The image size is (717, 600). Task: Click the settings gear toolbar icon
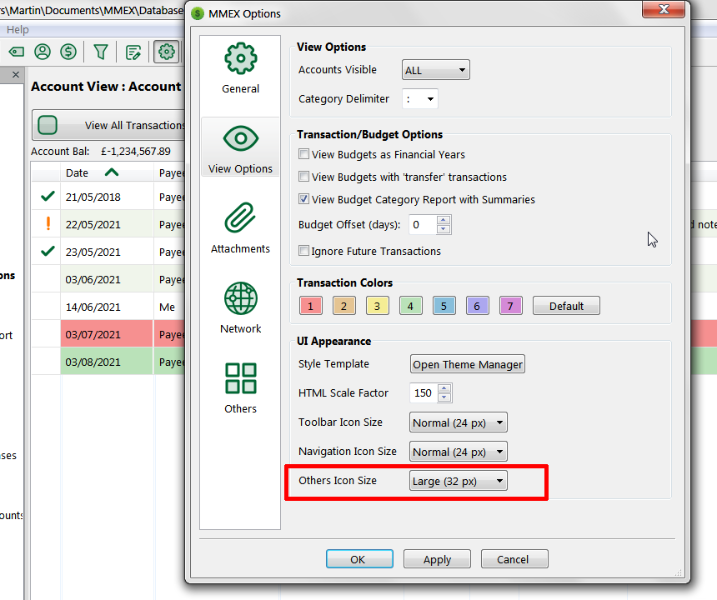(166, 52)
